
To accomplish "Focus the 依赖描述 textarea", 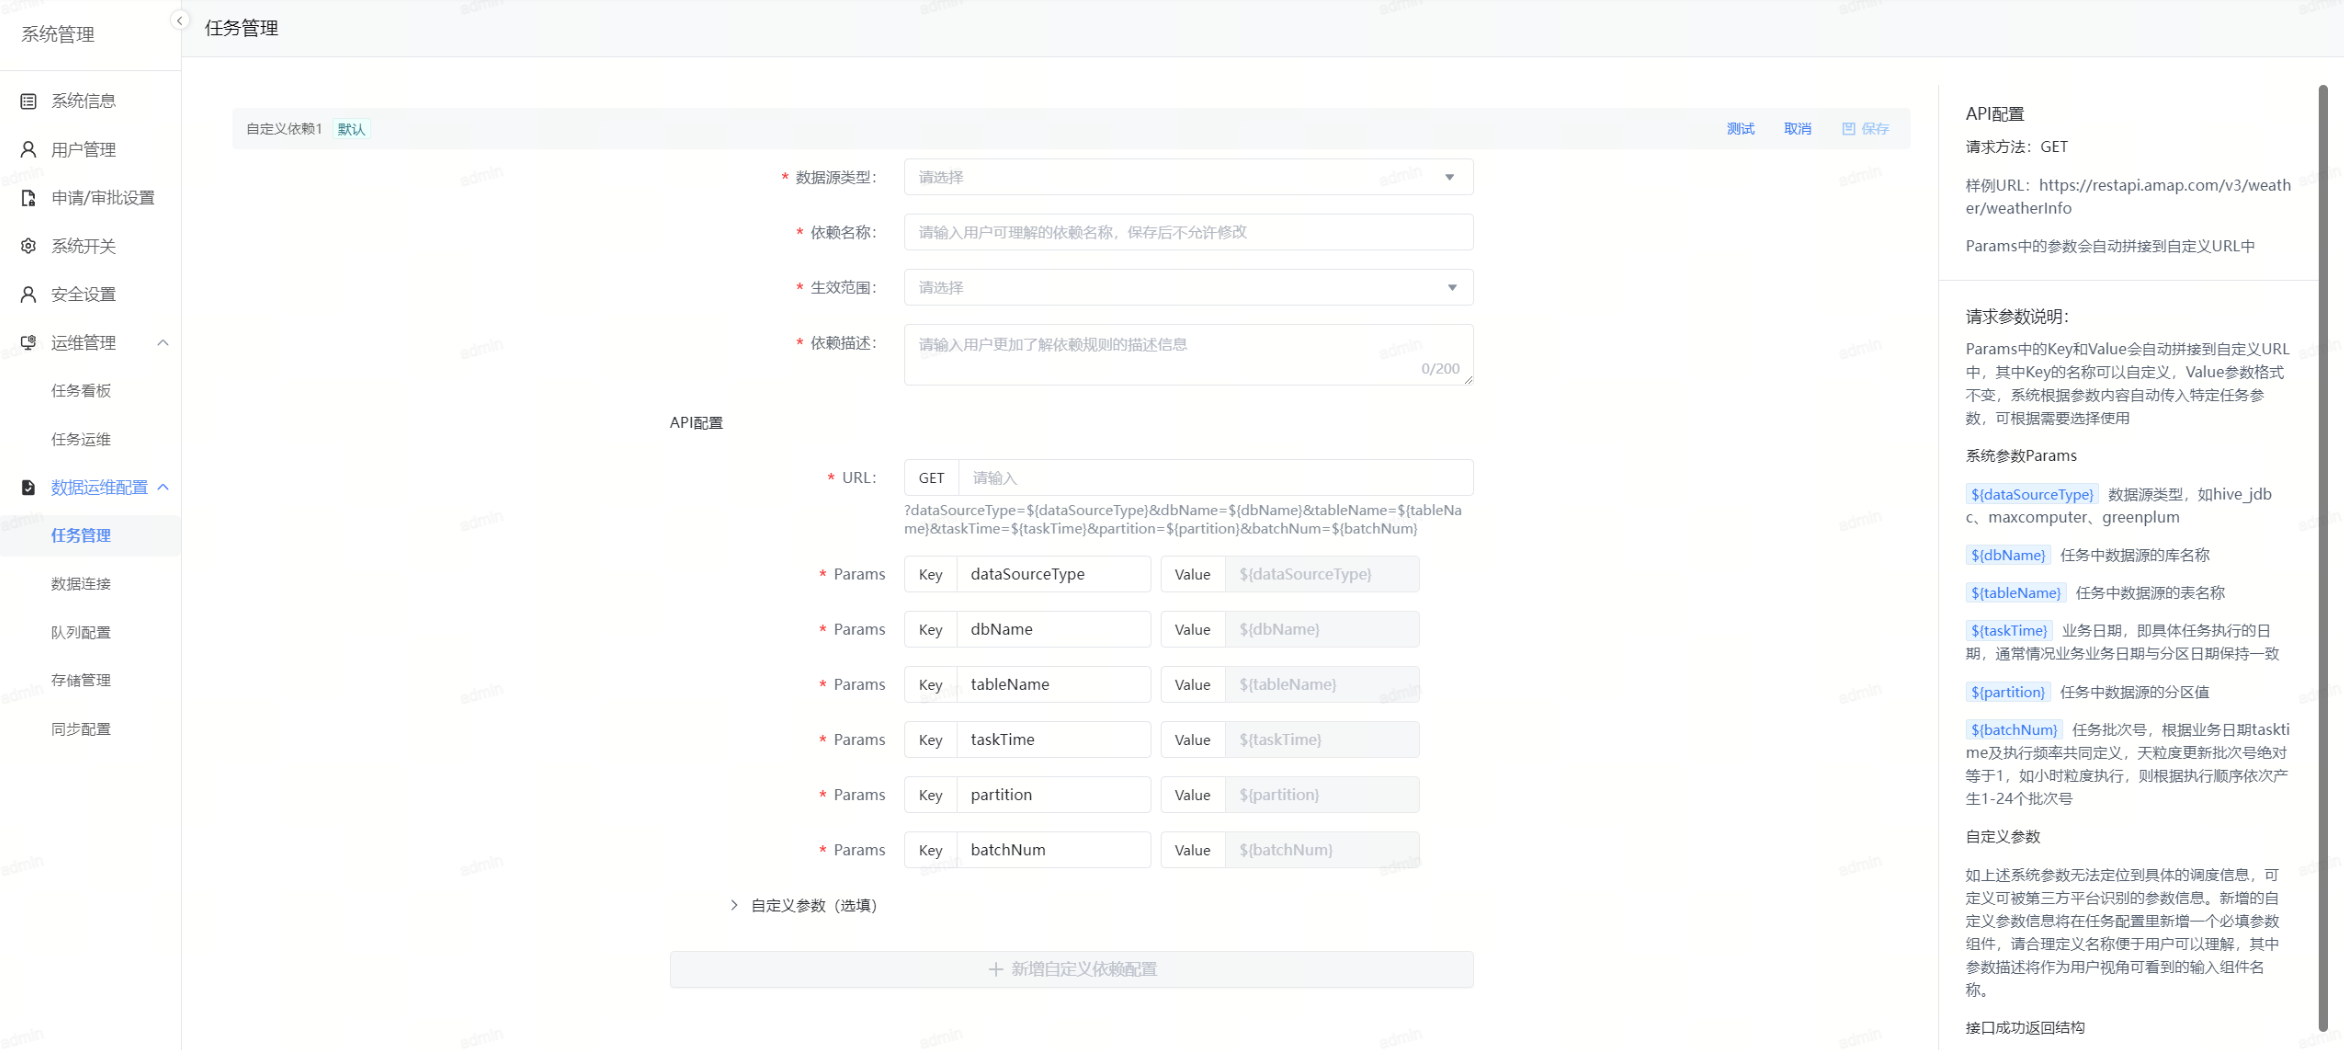I will pos(1188,354).
